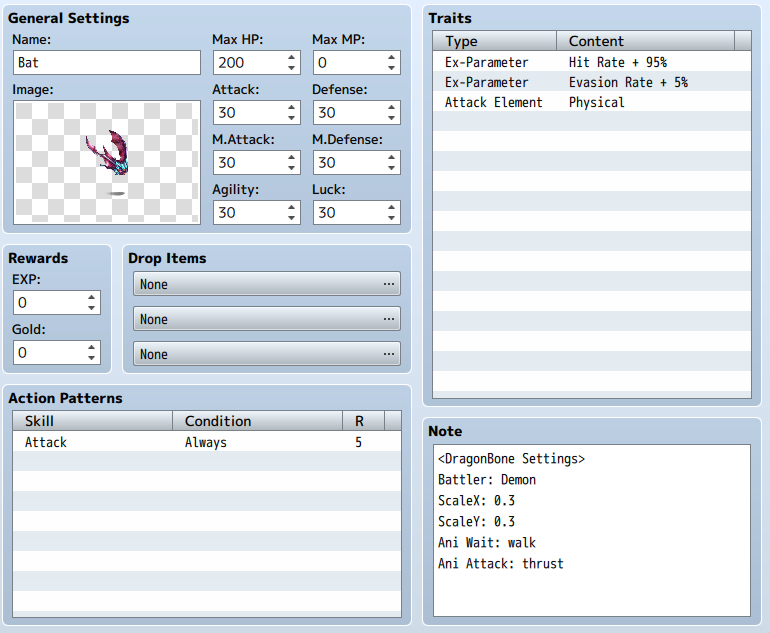The height and width of the screenshot is (633, 770).
Task: Decrease Defense value using down arrow
Action: coord(391,118)
